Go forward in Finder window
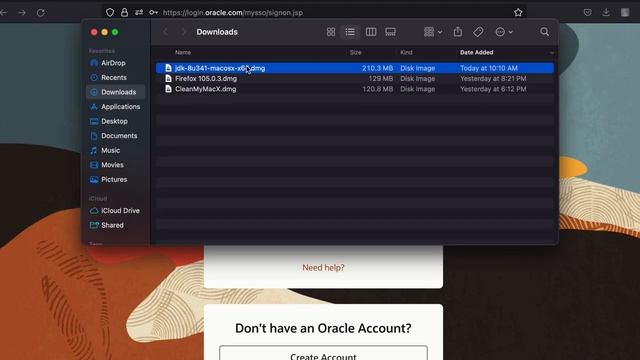This screenshot has height=360, width=640. click(184, 32)
